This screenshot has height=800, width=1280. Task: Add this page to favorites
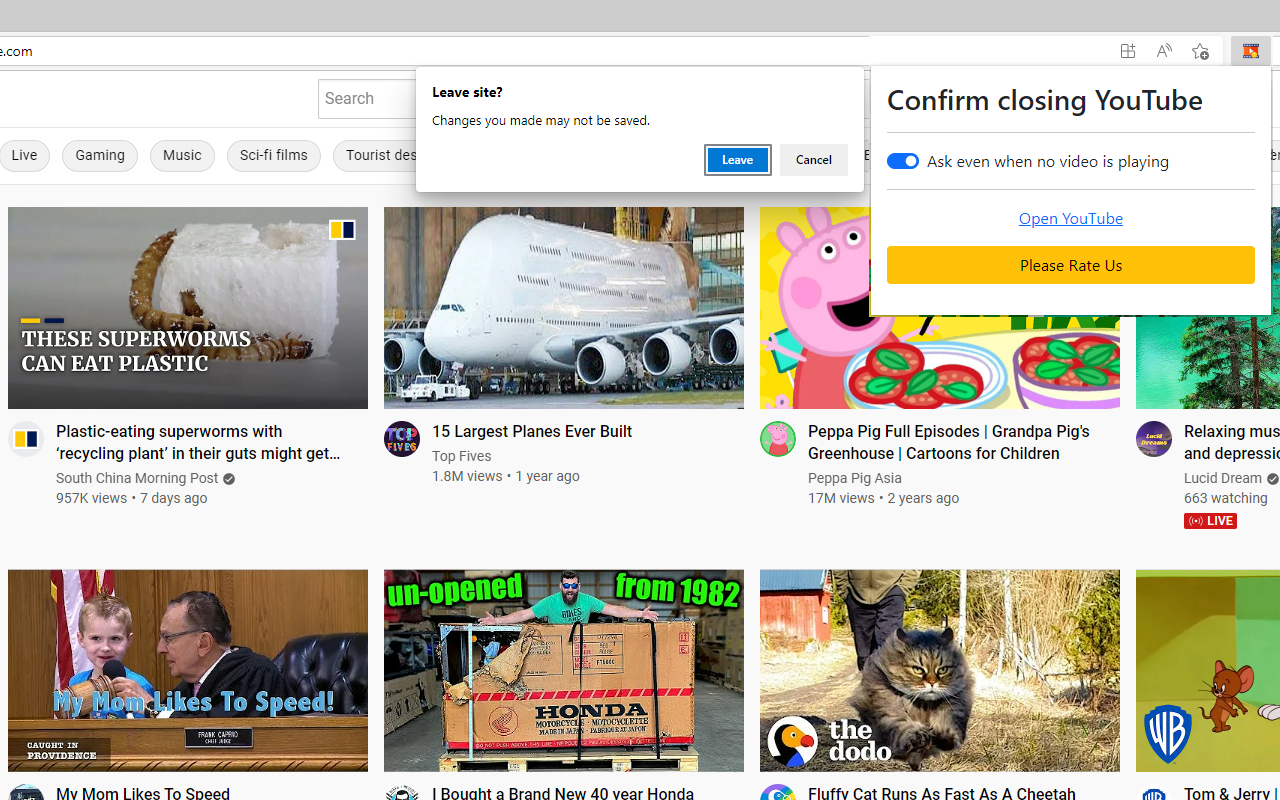click(x=1200, y=51)
